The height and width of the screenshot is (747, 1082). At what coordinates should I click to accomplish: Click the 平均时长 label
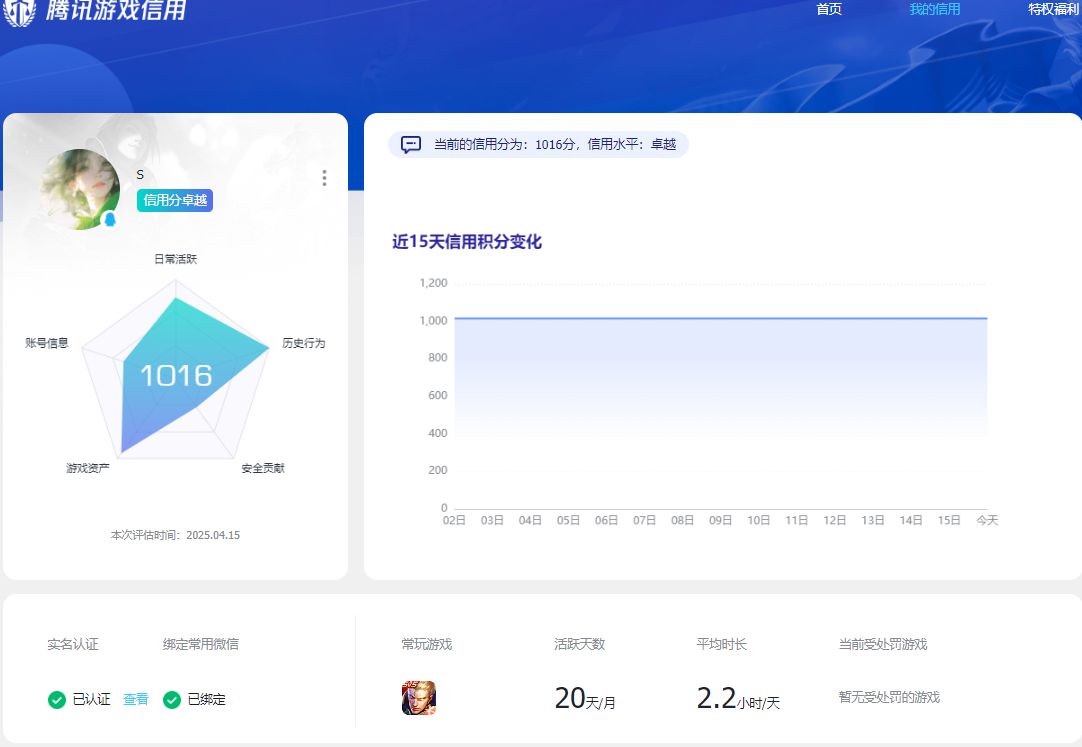pyautogui.click(x=721, y=644)
